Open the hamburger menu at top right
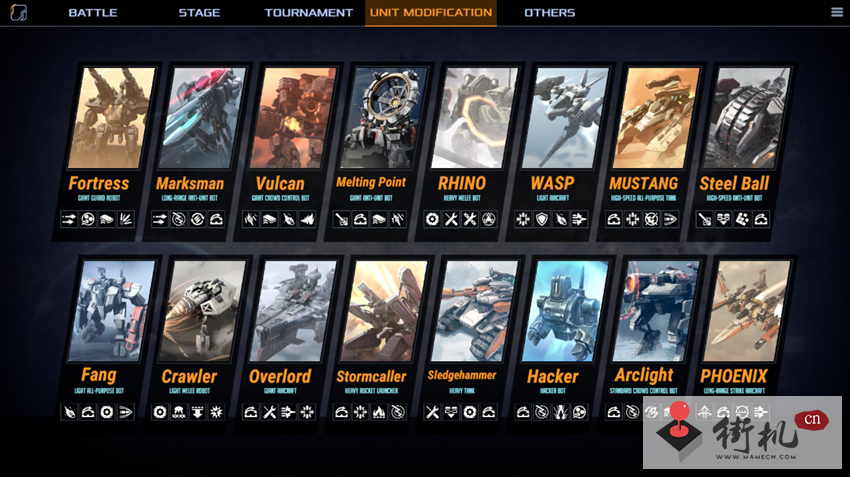Image resolution: width=850 pixels, height=477 pixels. point(837,12)
